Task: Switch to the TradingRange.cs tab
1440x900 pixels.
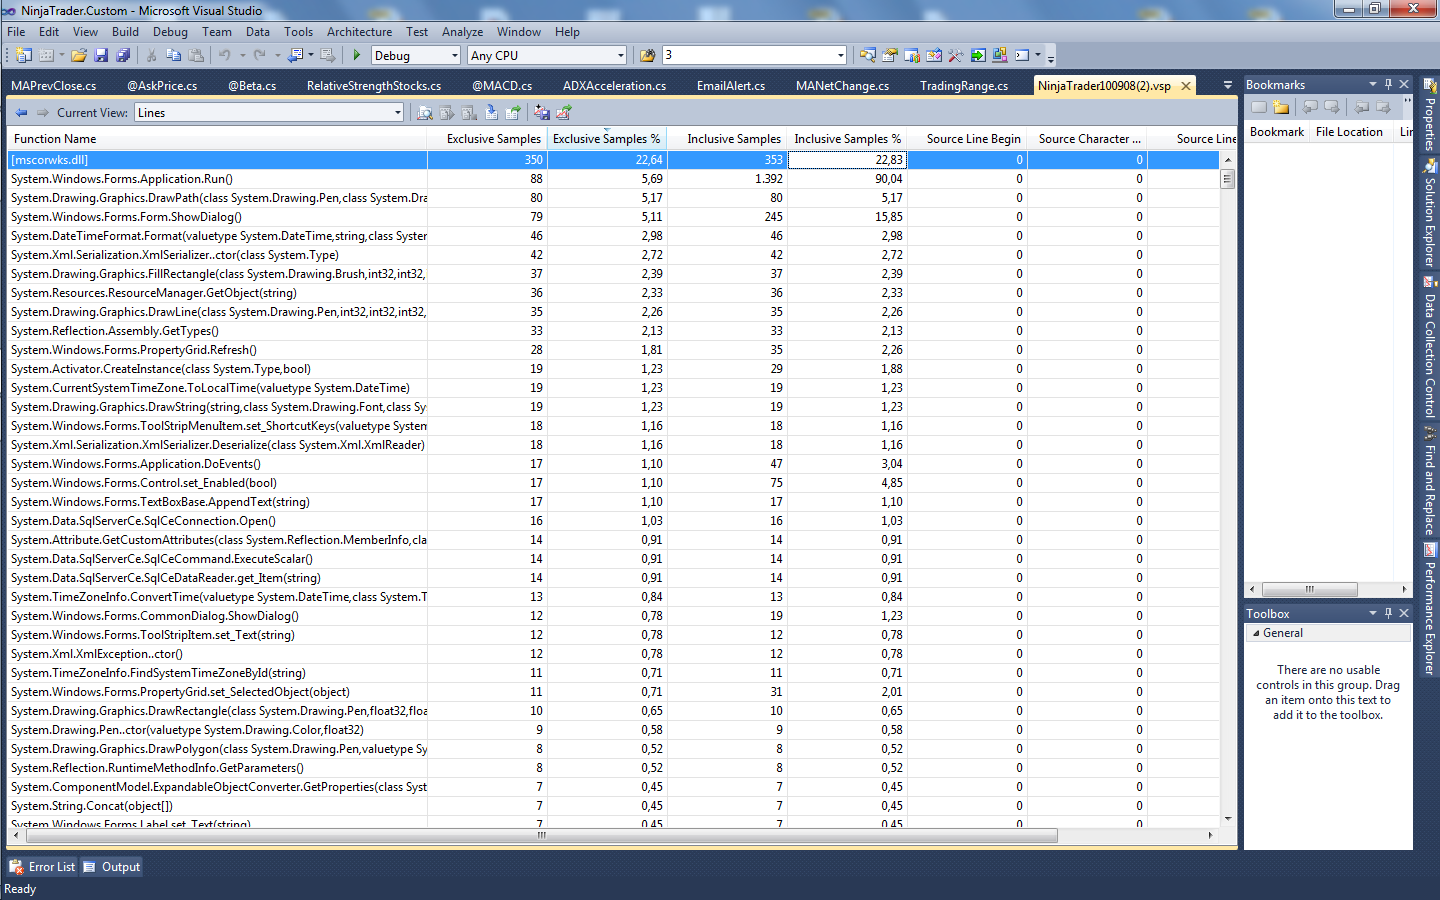Action: point(964,86)
